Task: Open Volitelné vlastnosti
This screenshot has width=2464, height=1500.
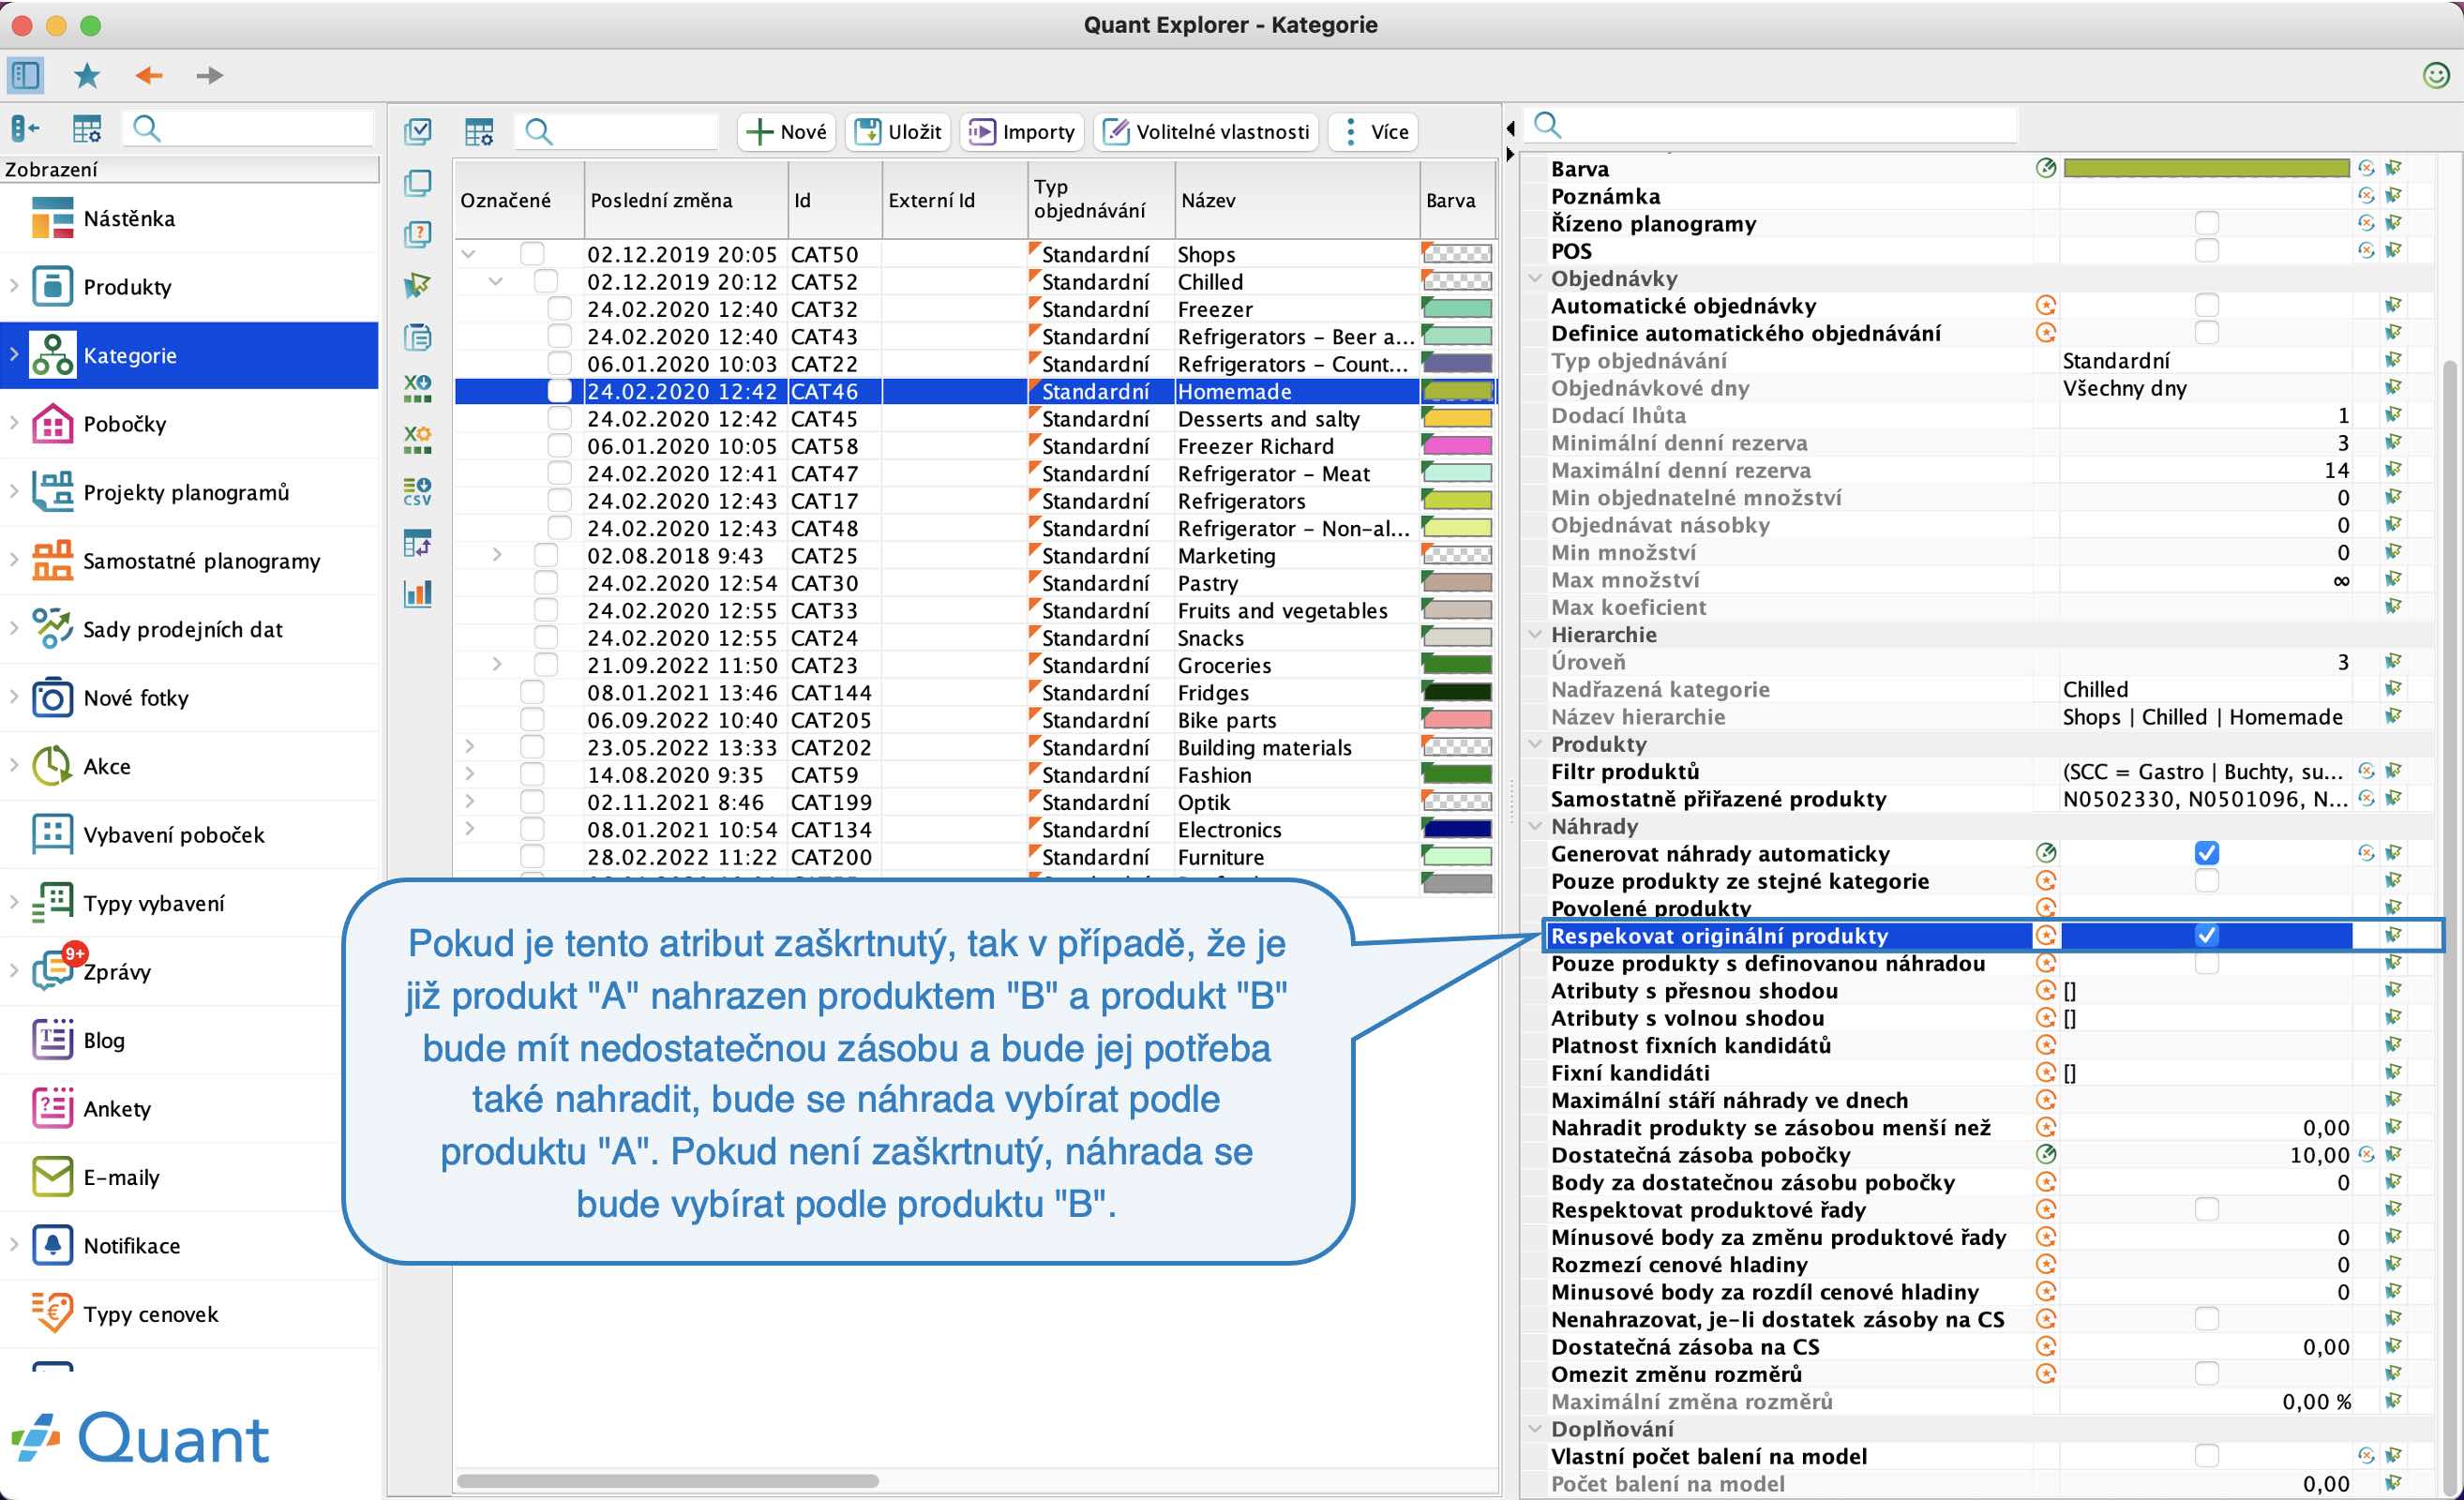Action: pos(1207,131)
